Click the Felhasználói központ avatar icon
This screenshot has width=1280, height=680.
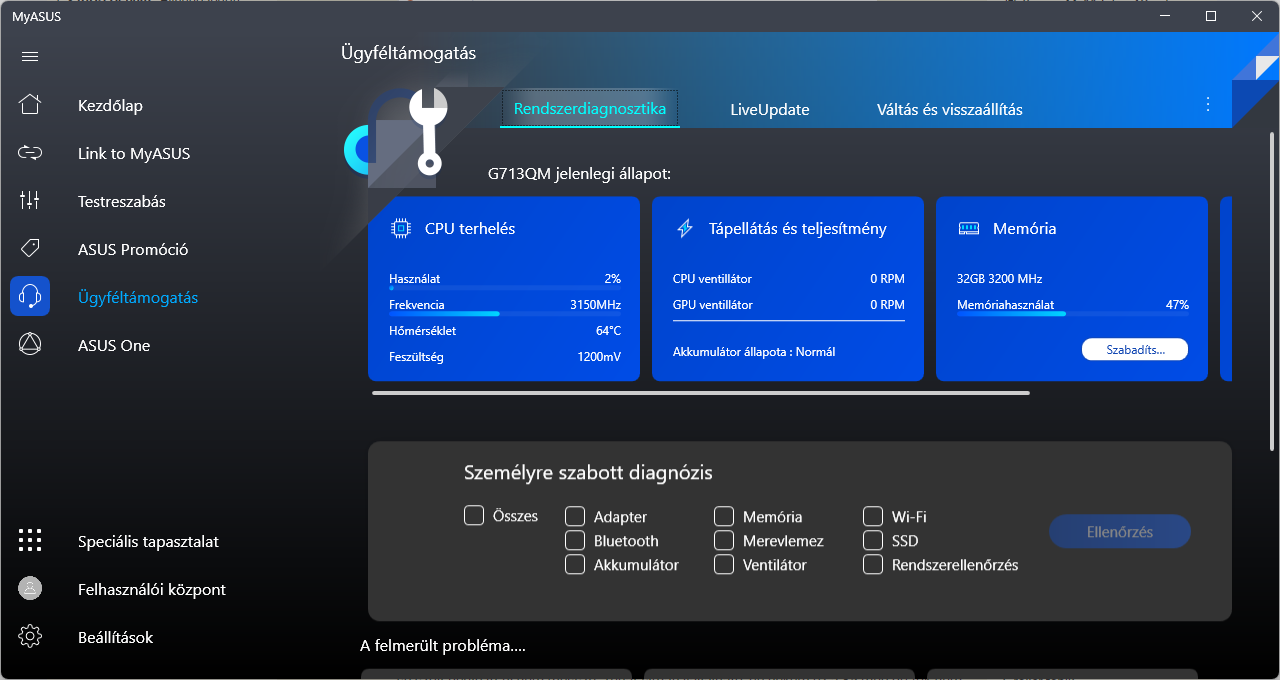pyautogui.click(x=30, y=589)
